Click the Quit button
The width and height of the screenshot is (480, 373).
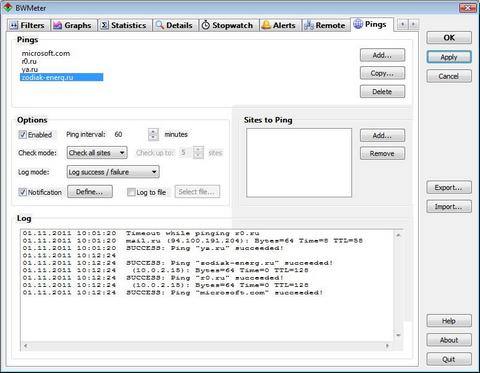pyautogui.click(x=449, y=359)
